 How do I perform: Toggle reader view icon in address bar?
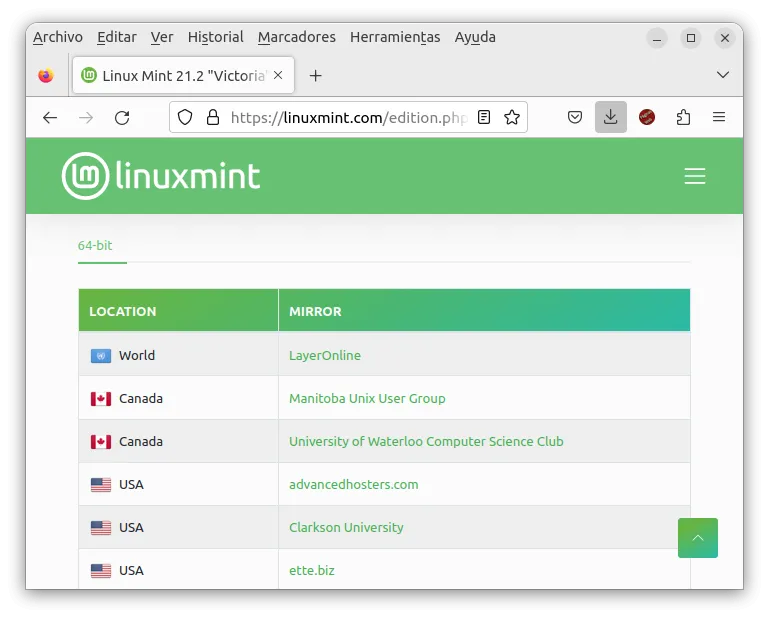(484, 117)
